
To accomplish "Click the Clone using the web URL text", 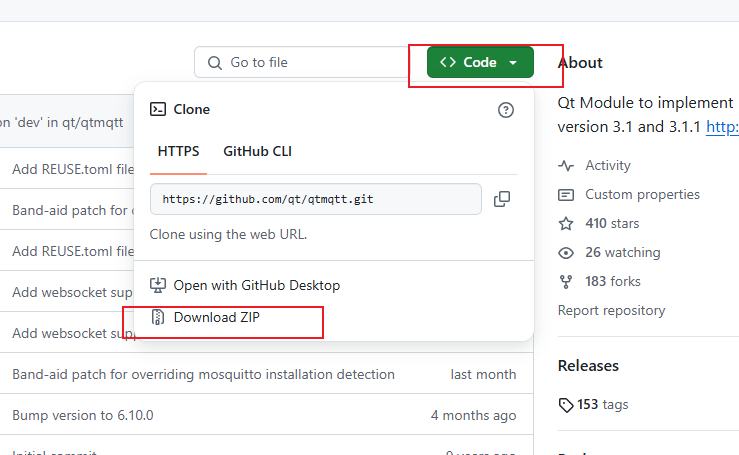I will coord(228,234).
